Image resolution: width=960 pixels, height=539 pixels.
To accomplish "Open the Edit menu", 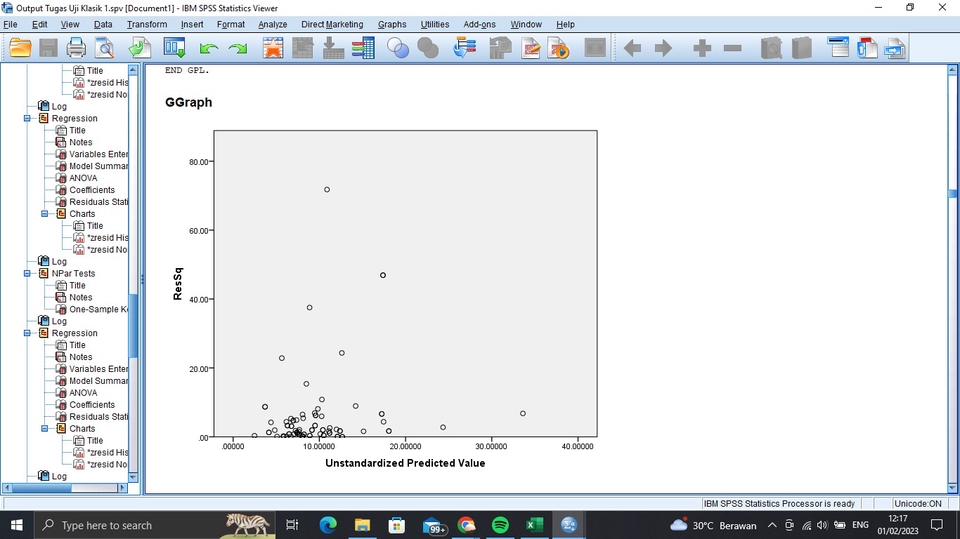I will pyautogui.click(x=40, y=24).
